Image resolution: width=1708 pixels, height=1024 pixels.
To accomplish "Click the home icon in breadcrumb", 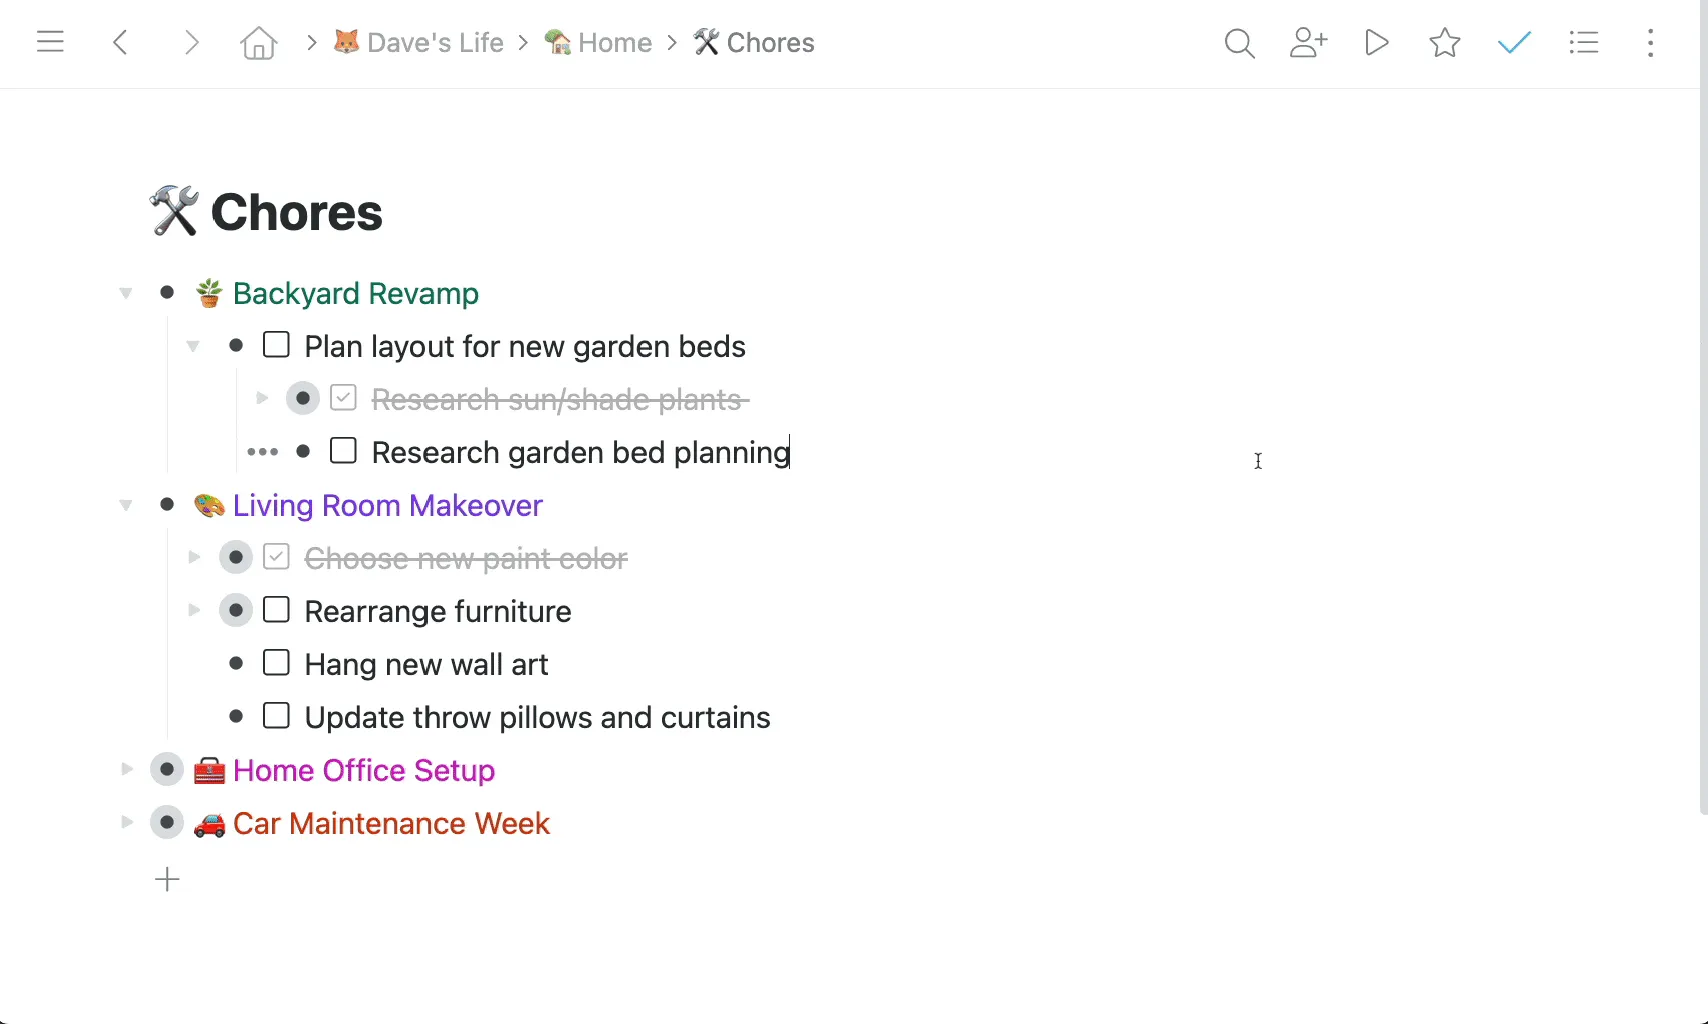I will pyautogui.click(x=258, y=43).
